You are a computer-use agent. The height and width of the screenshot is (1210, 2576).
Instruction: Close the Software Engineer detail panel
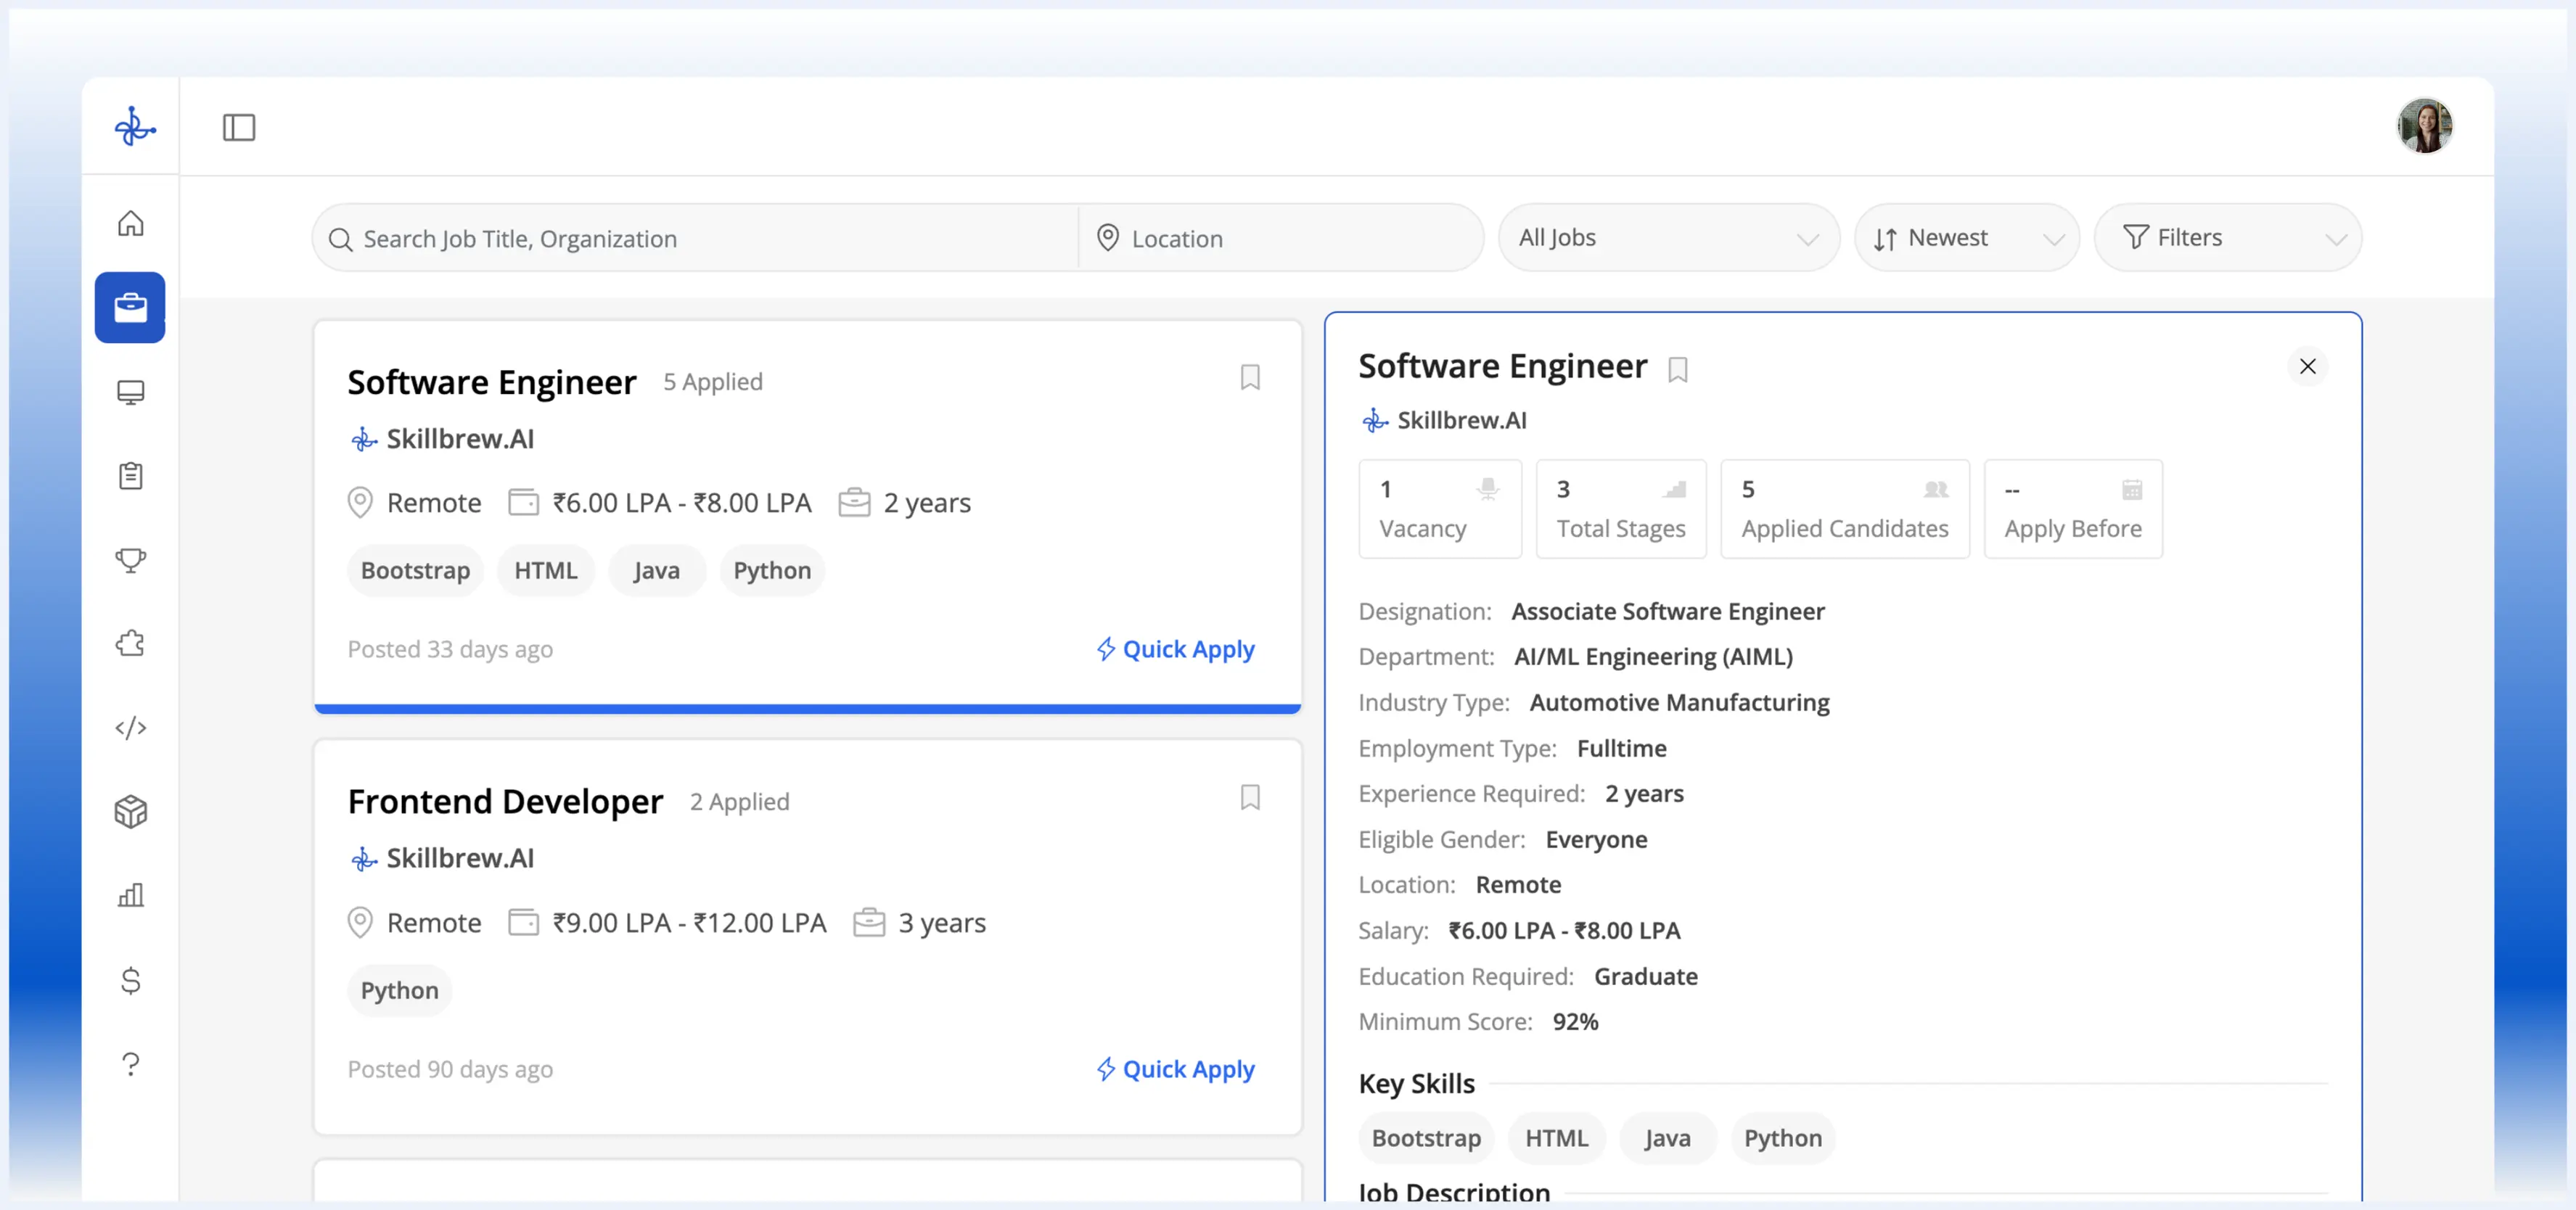pos(2307,367)
